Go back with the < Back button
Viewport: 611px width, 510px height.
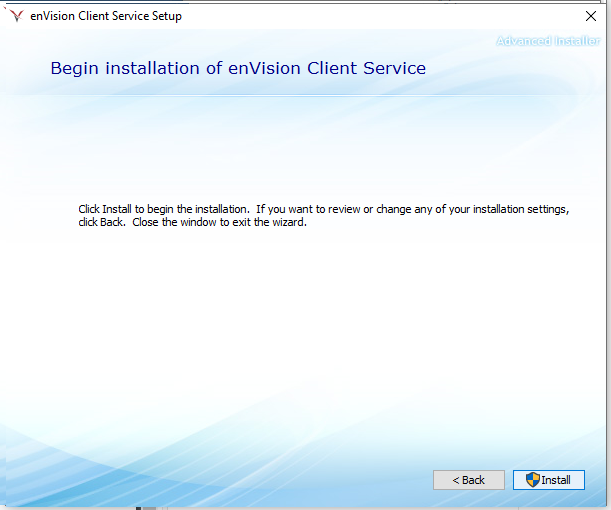(469, 480)
